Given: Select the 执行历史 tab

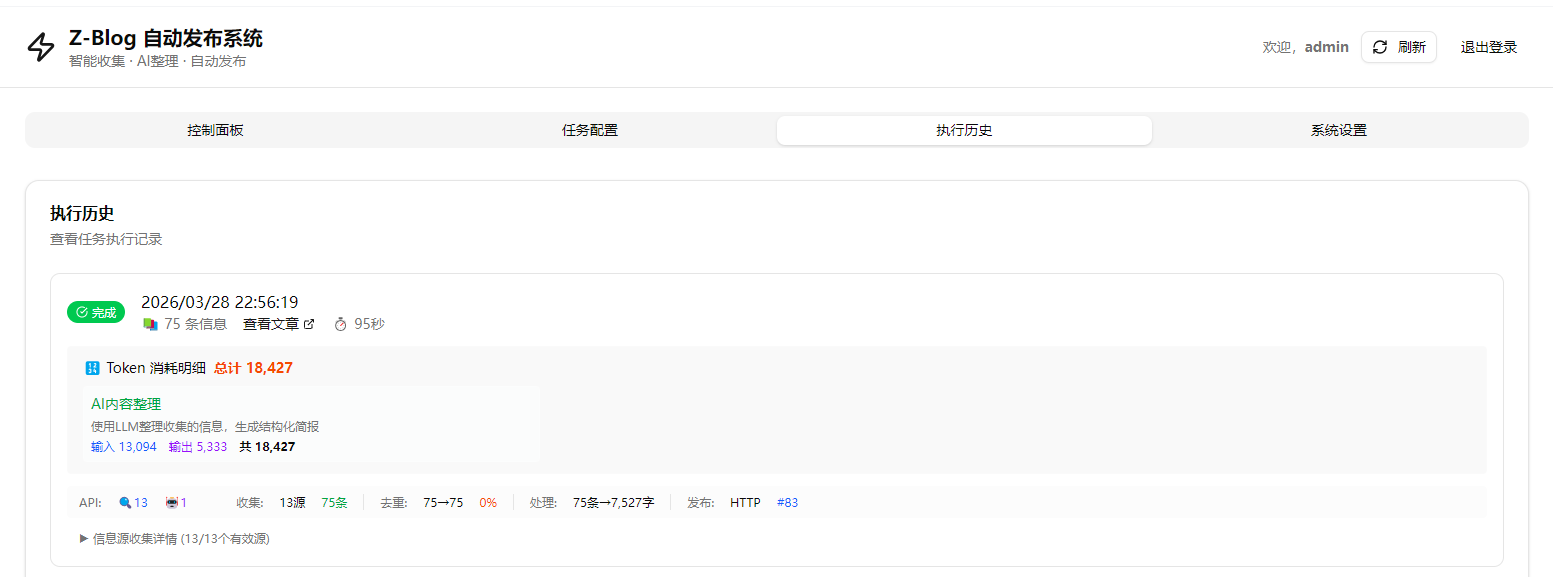Looking at the screenshot, I should click(x=964, y=130).
